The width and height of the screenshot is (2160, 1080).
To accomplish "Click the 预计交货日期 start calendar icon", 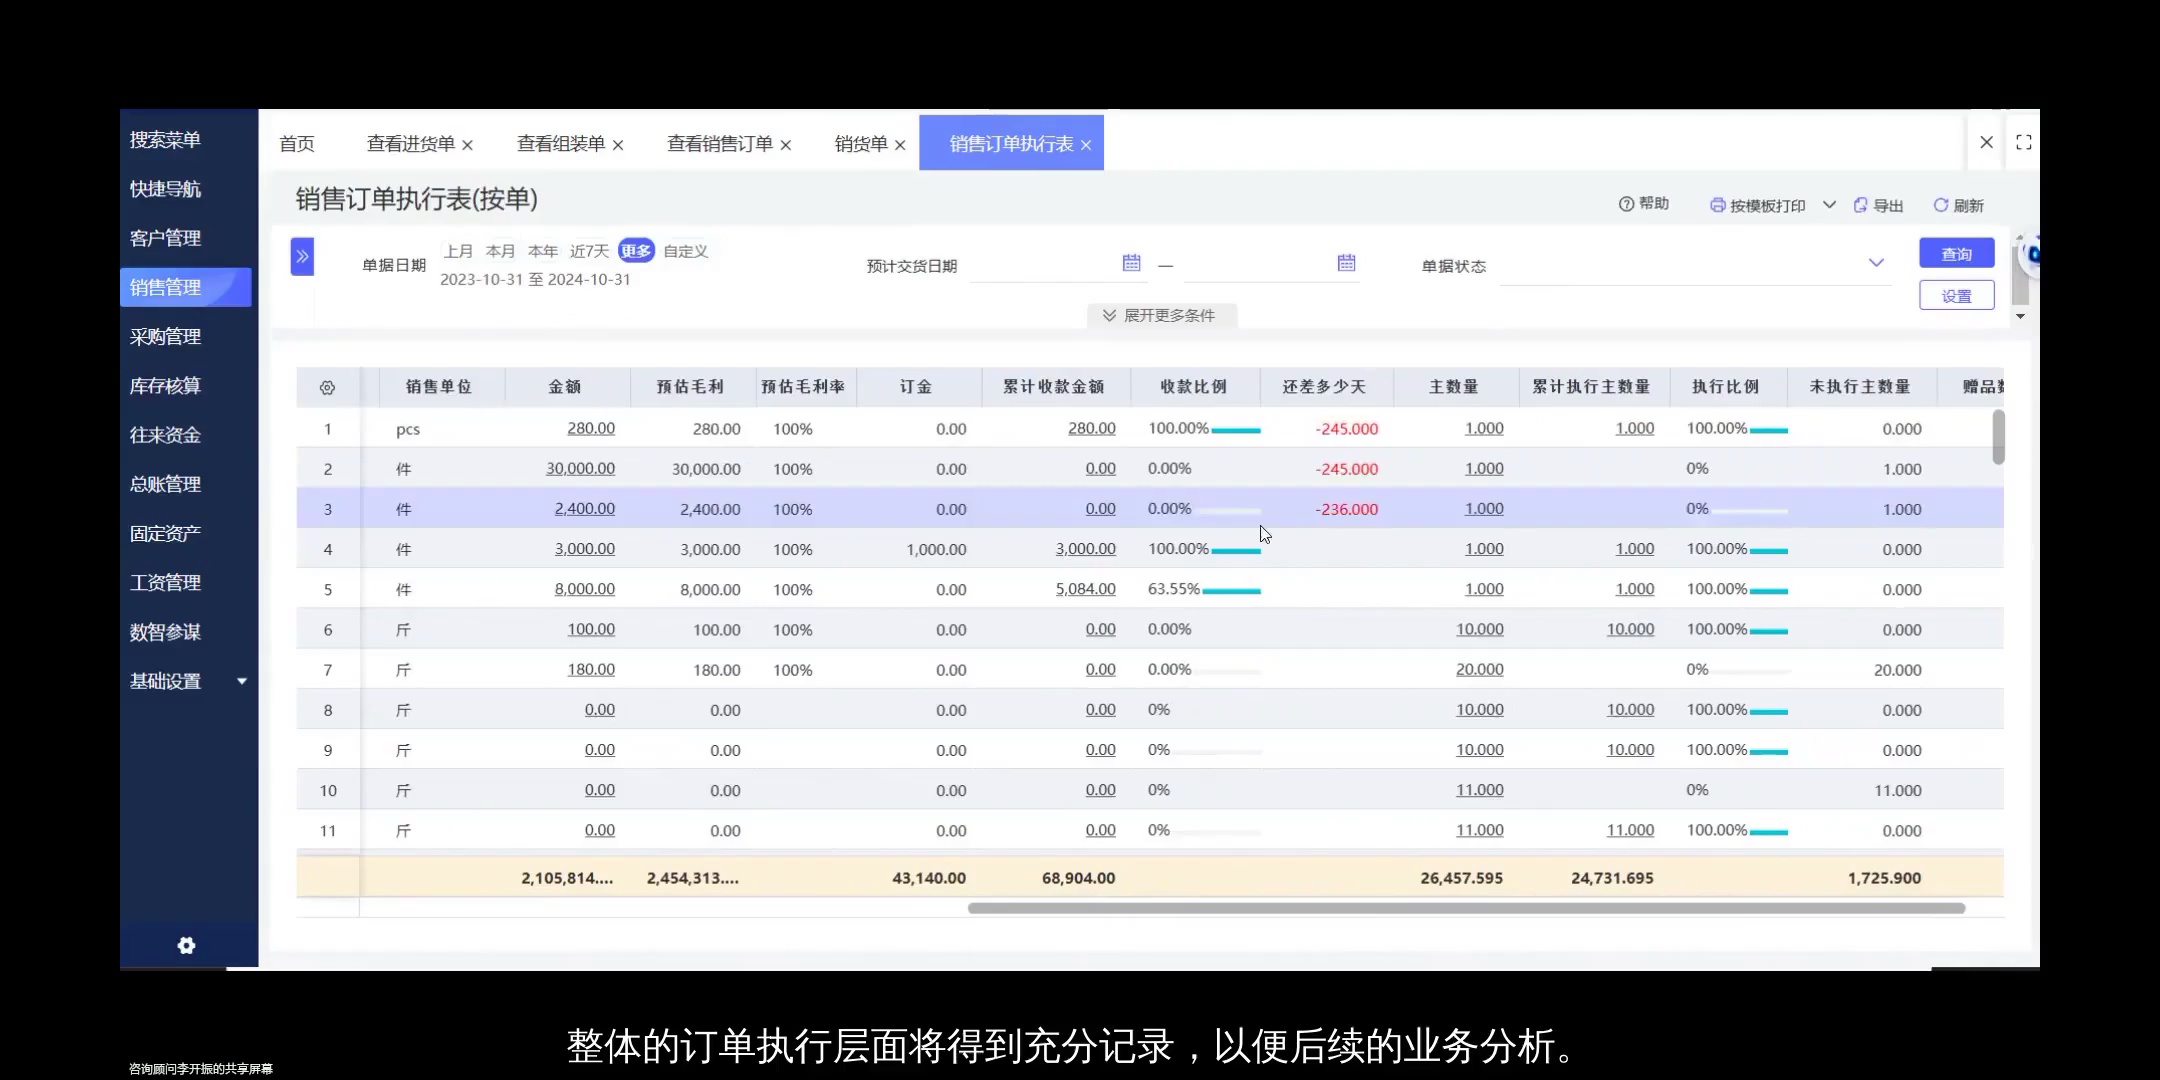I will 1129,263.
